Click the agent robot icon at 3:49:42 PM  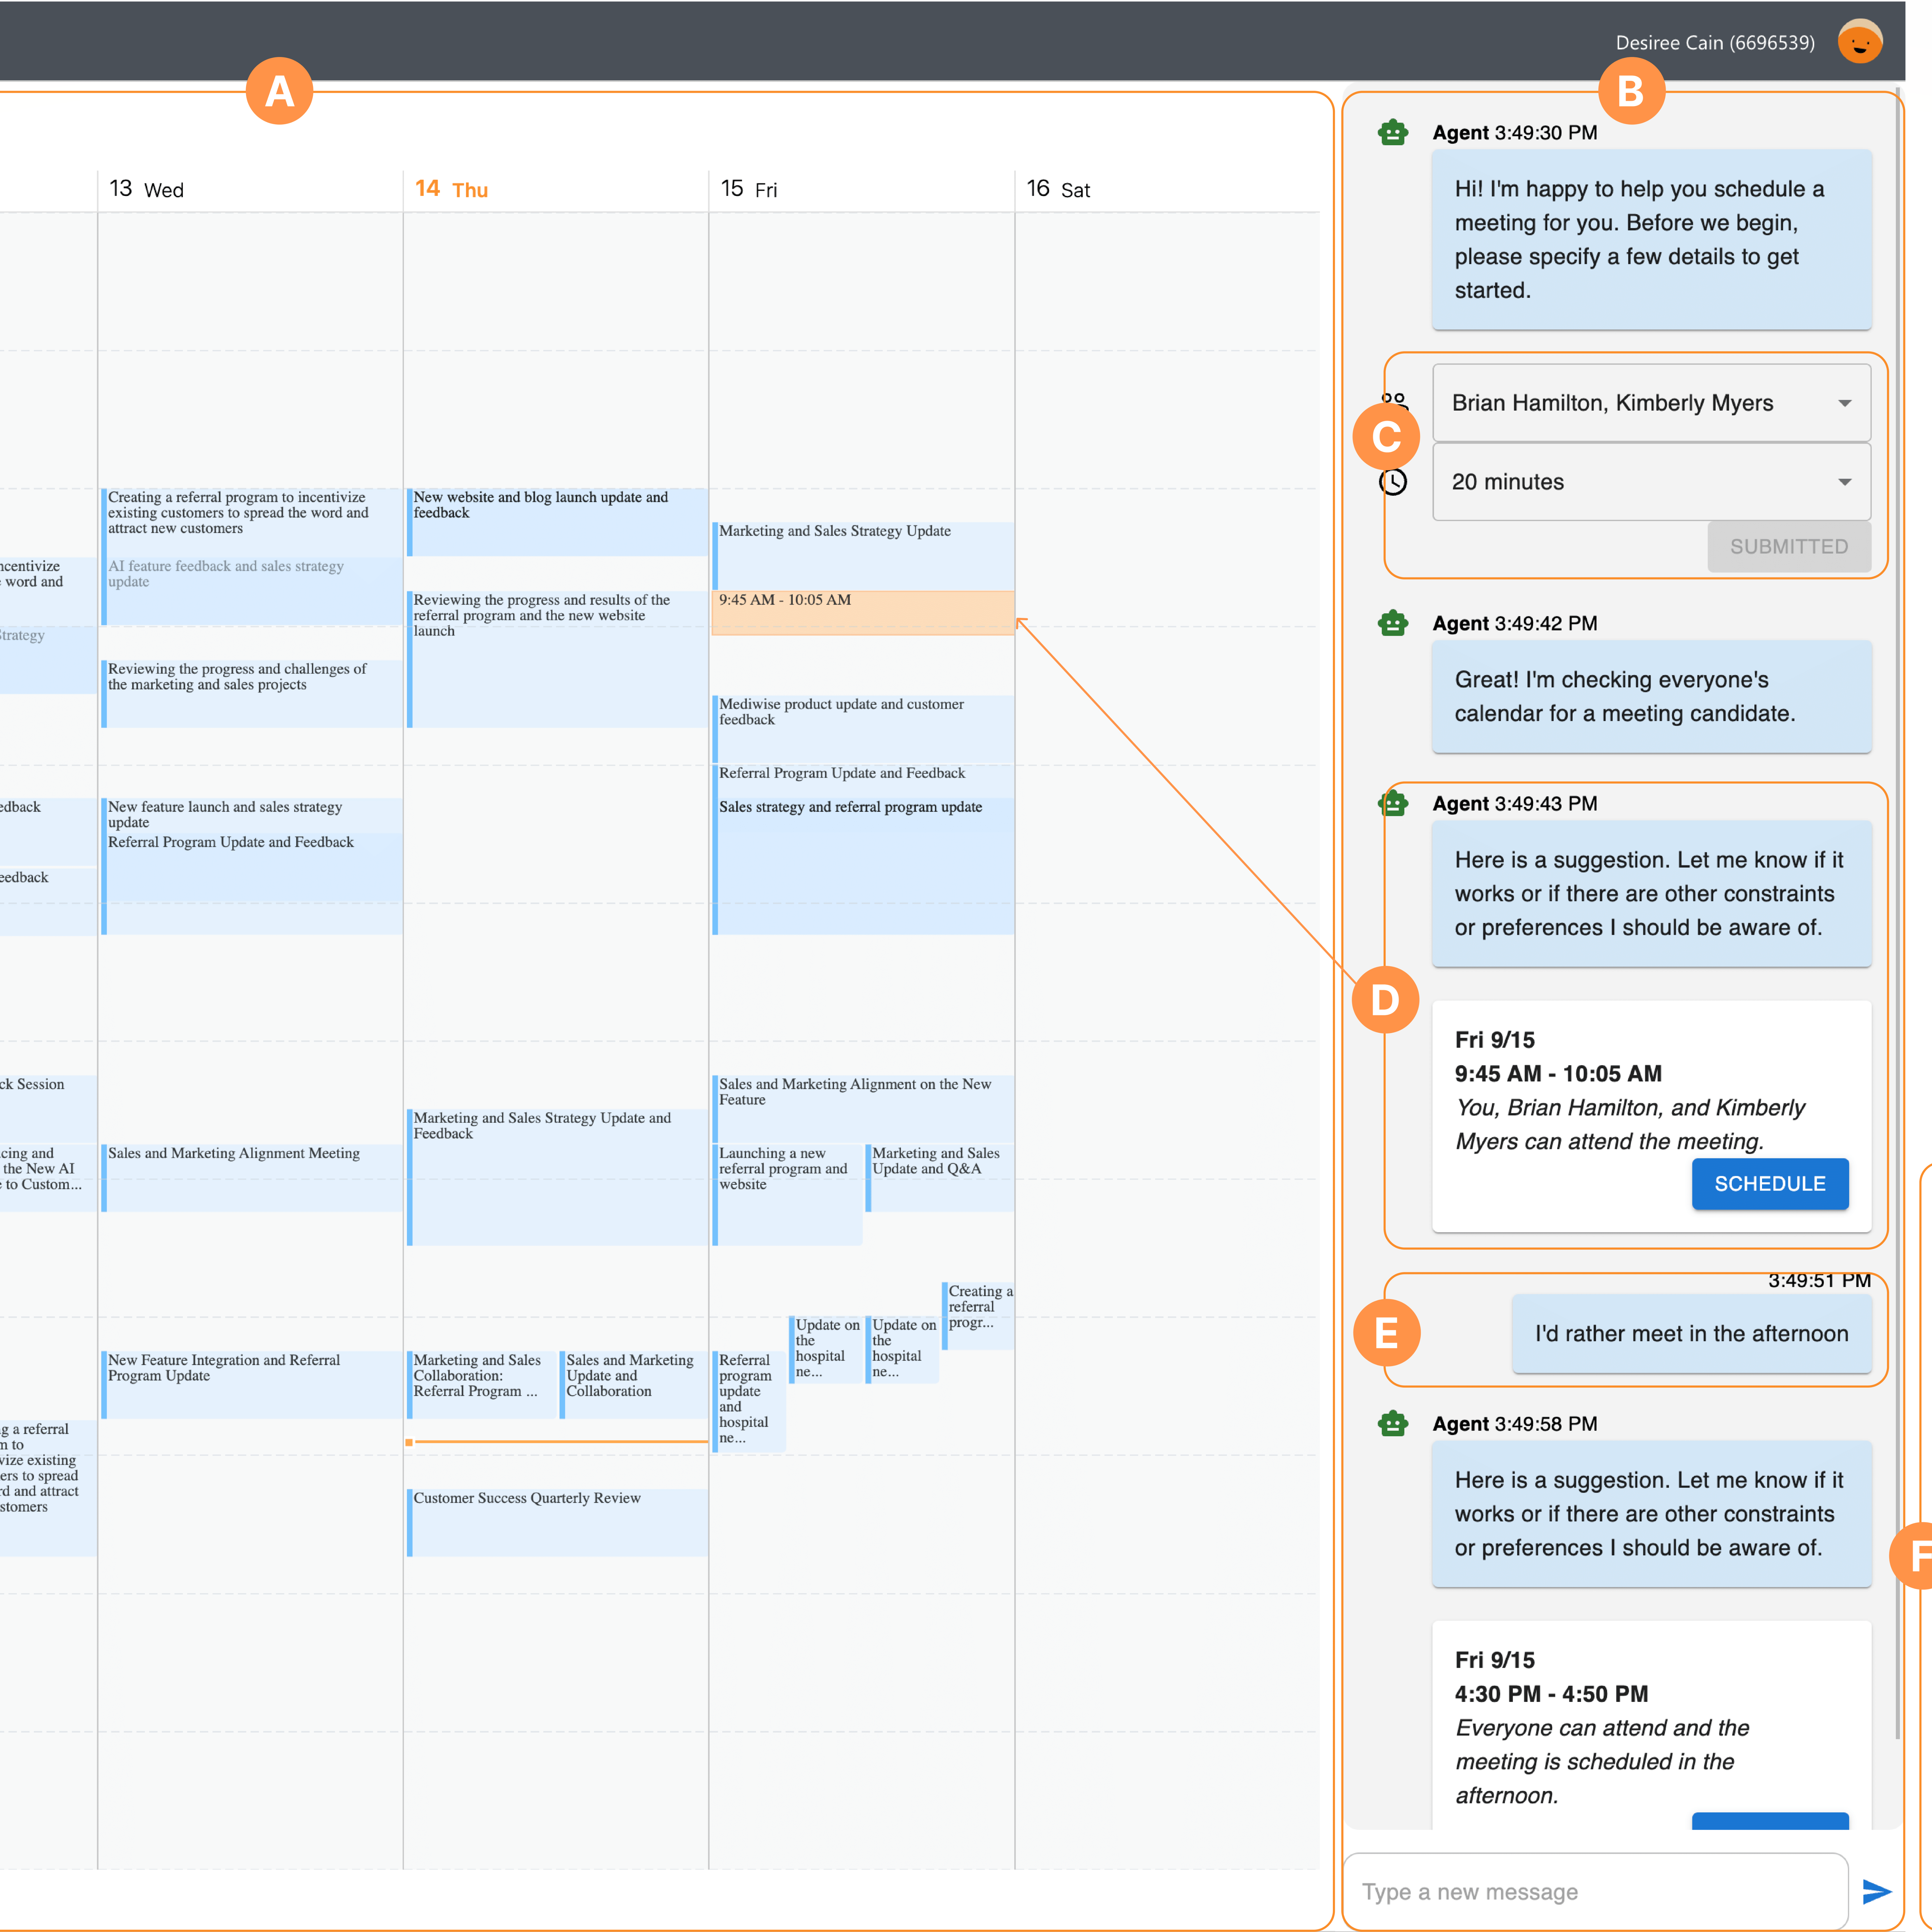(x=1393, y=623)
